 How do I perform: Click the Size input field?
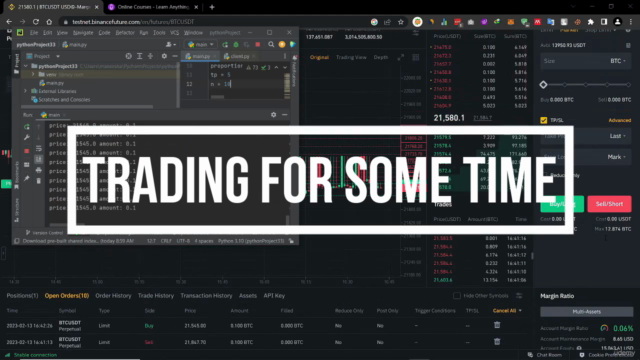(586, 61)
